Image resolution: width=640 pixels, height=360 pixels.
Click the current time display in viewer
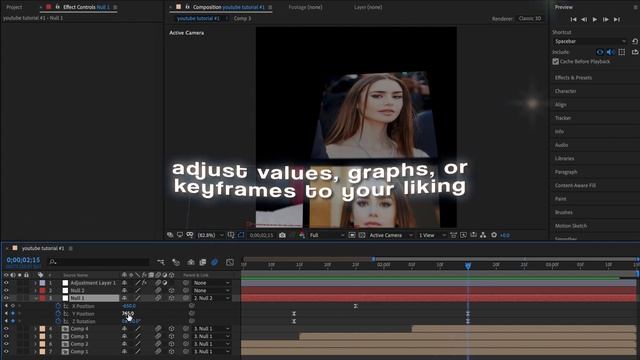[261, 235]
